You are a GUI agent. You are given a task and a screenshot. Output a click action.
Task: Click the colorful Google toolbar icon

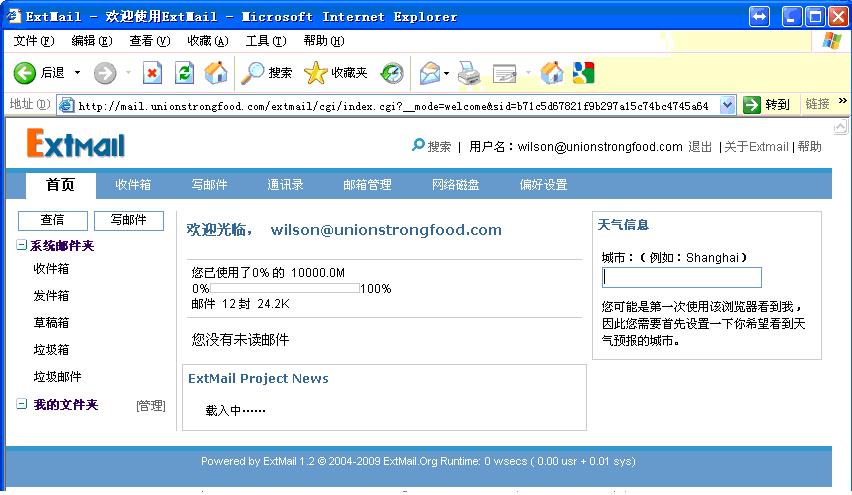[584, 73]
